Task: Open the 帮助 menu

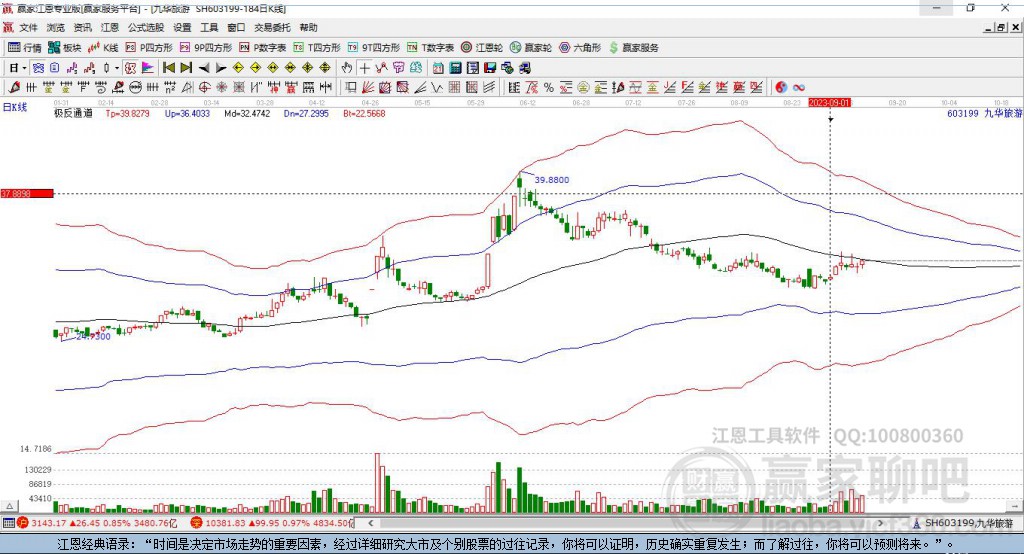Action: [x=308, y=27]
